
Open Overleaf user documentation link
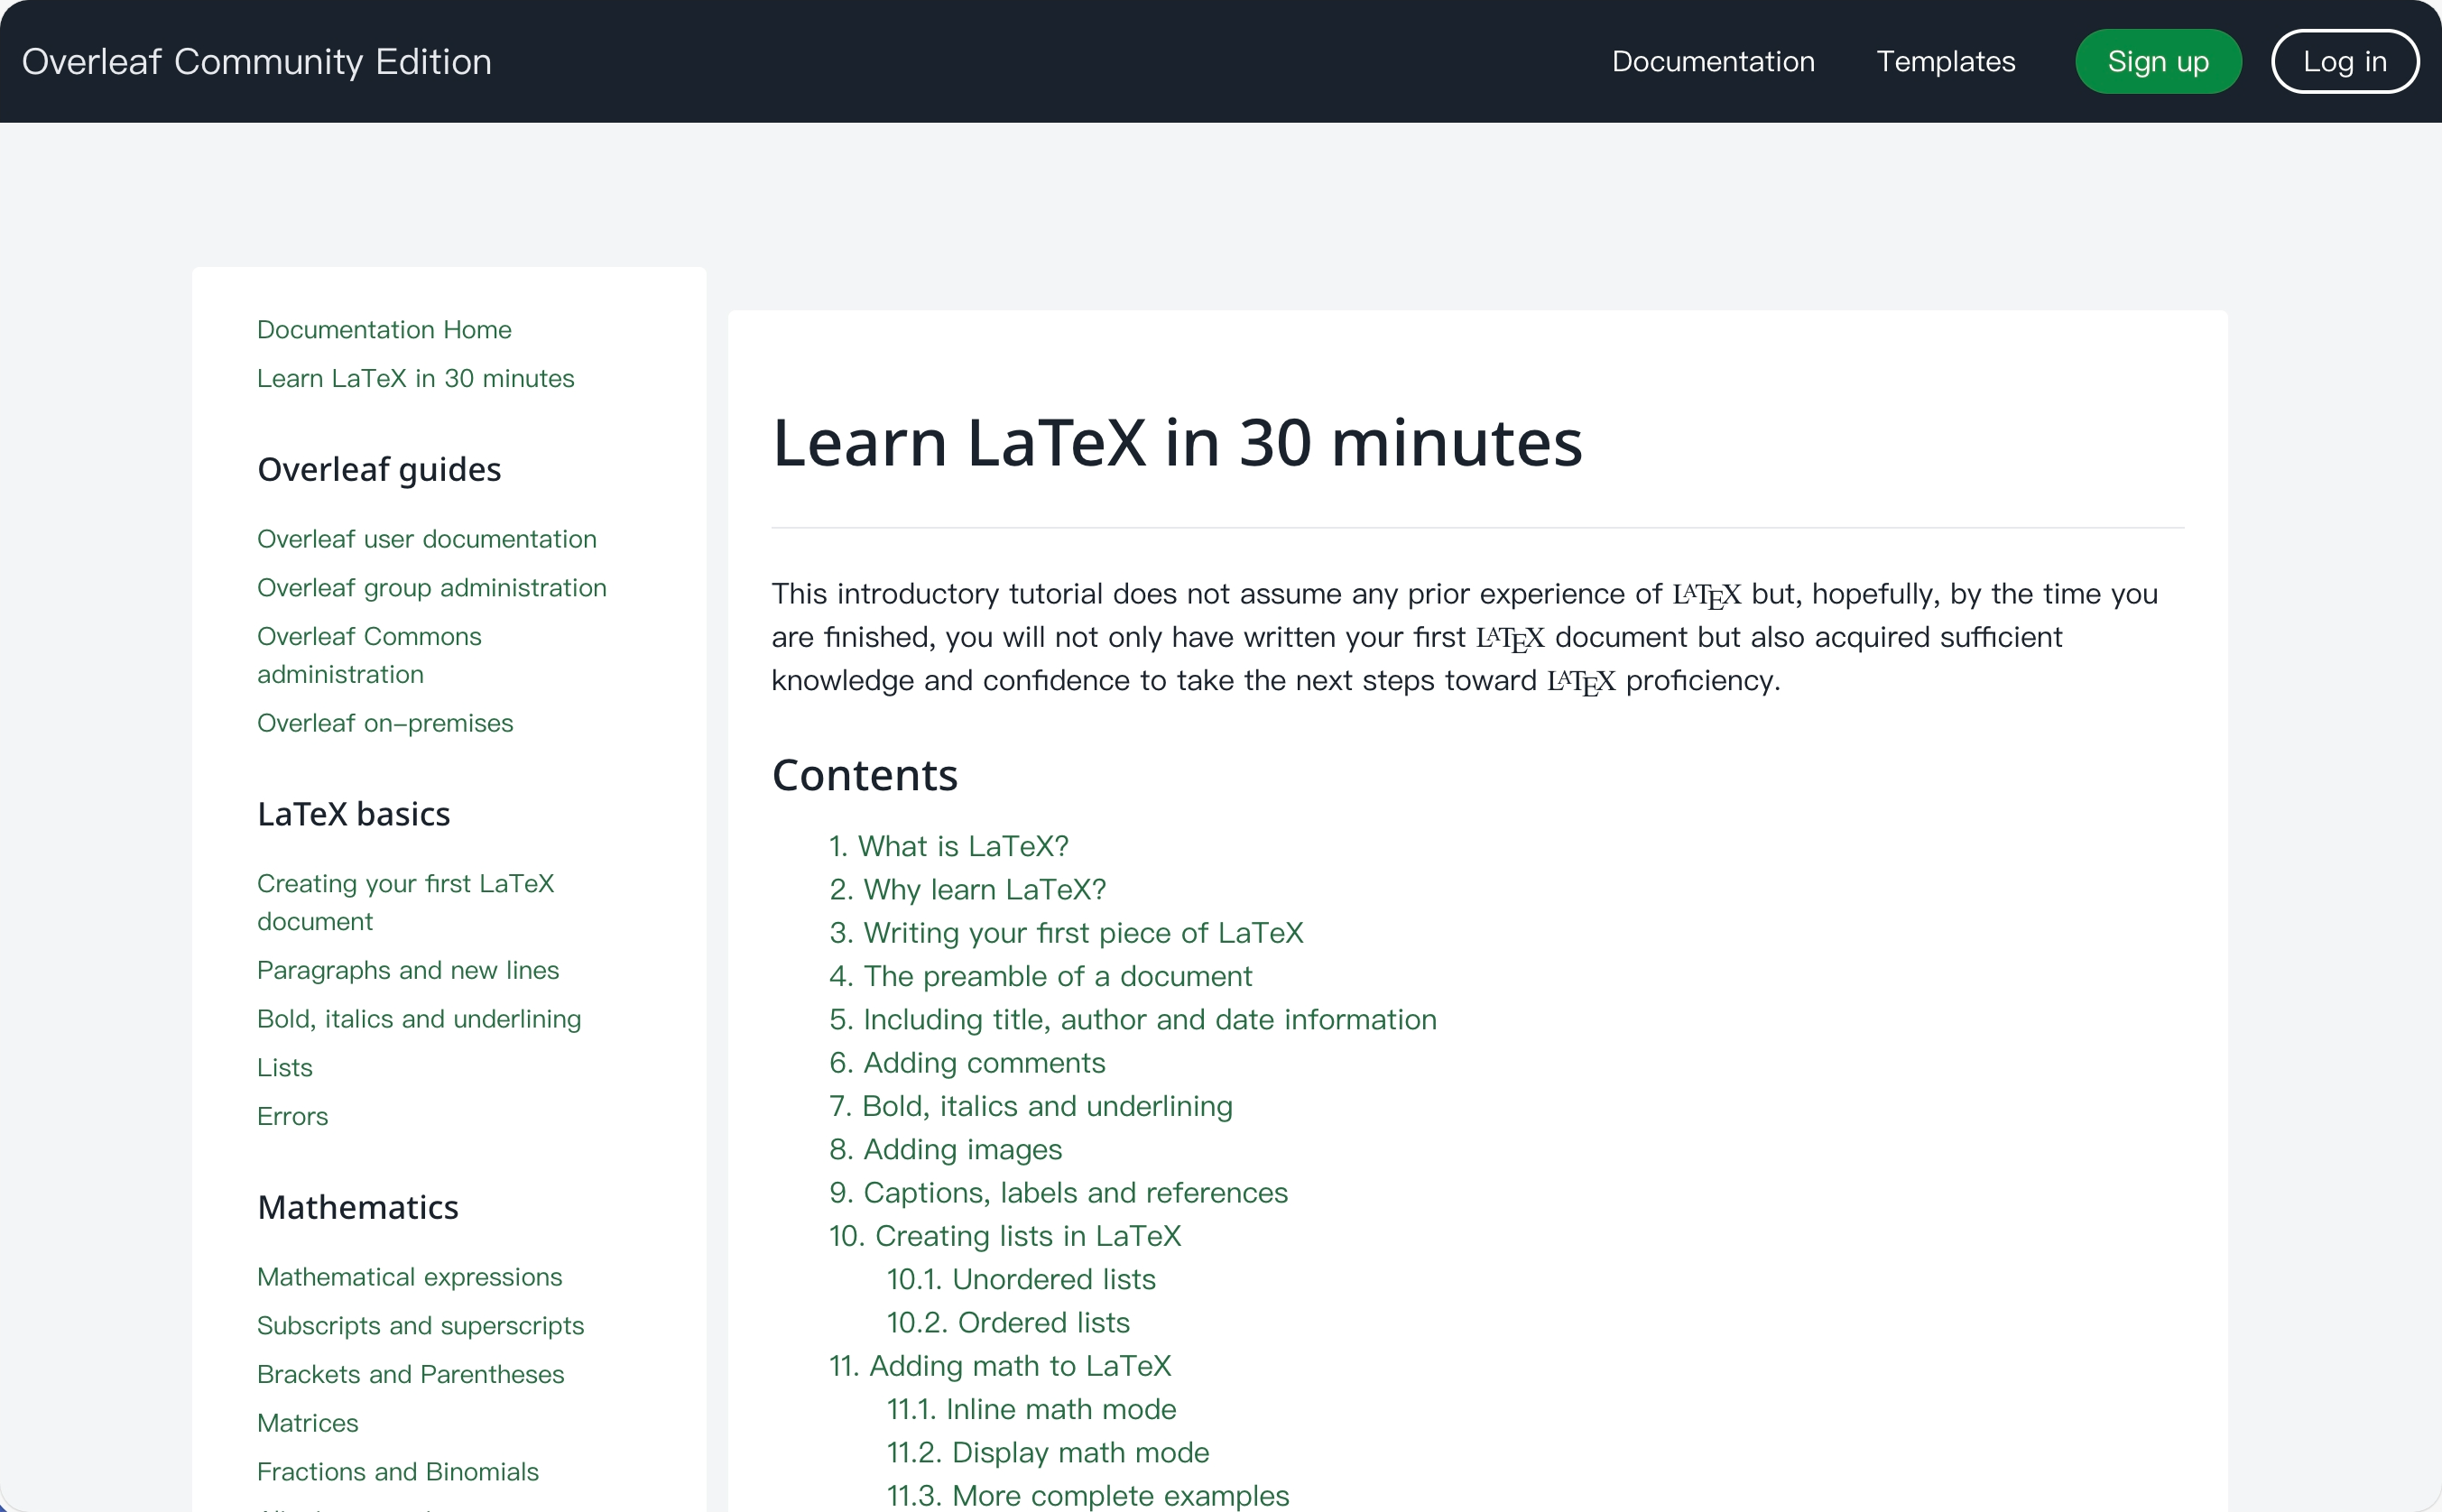click(x=426, y=539)
